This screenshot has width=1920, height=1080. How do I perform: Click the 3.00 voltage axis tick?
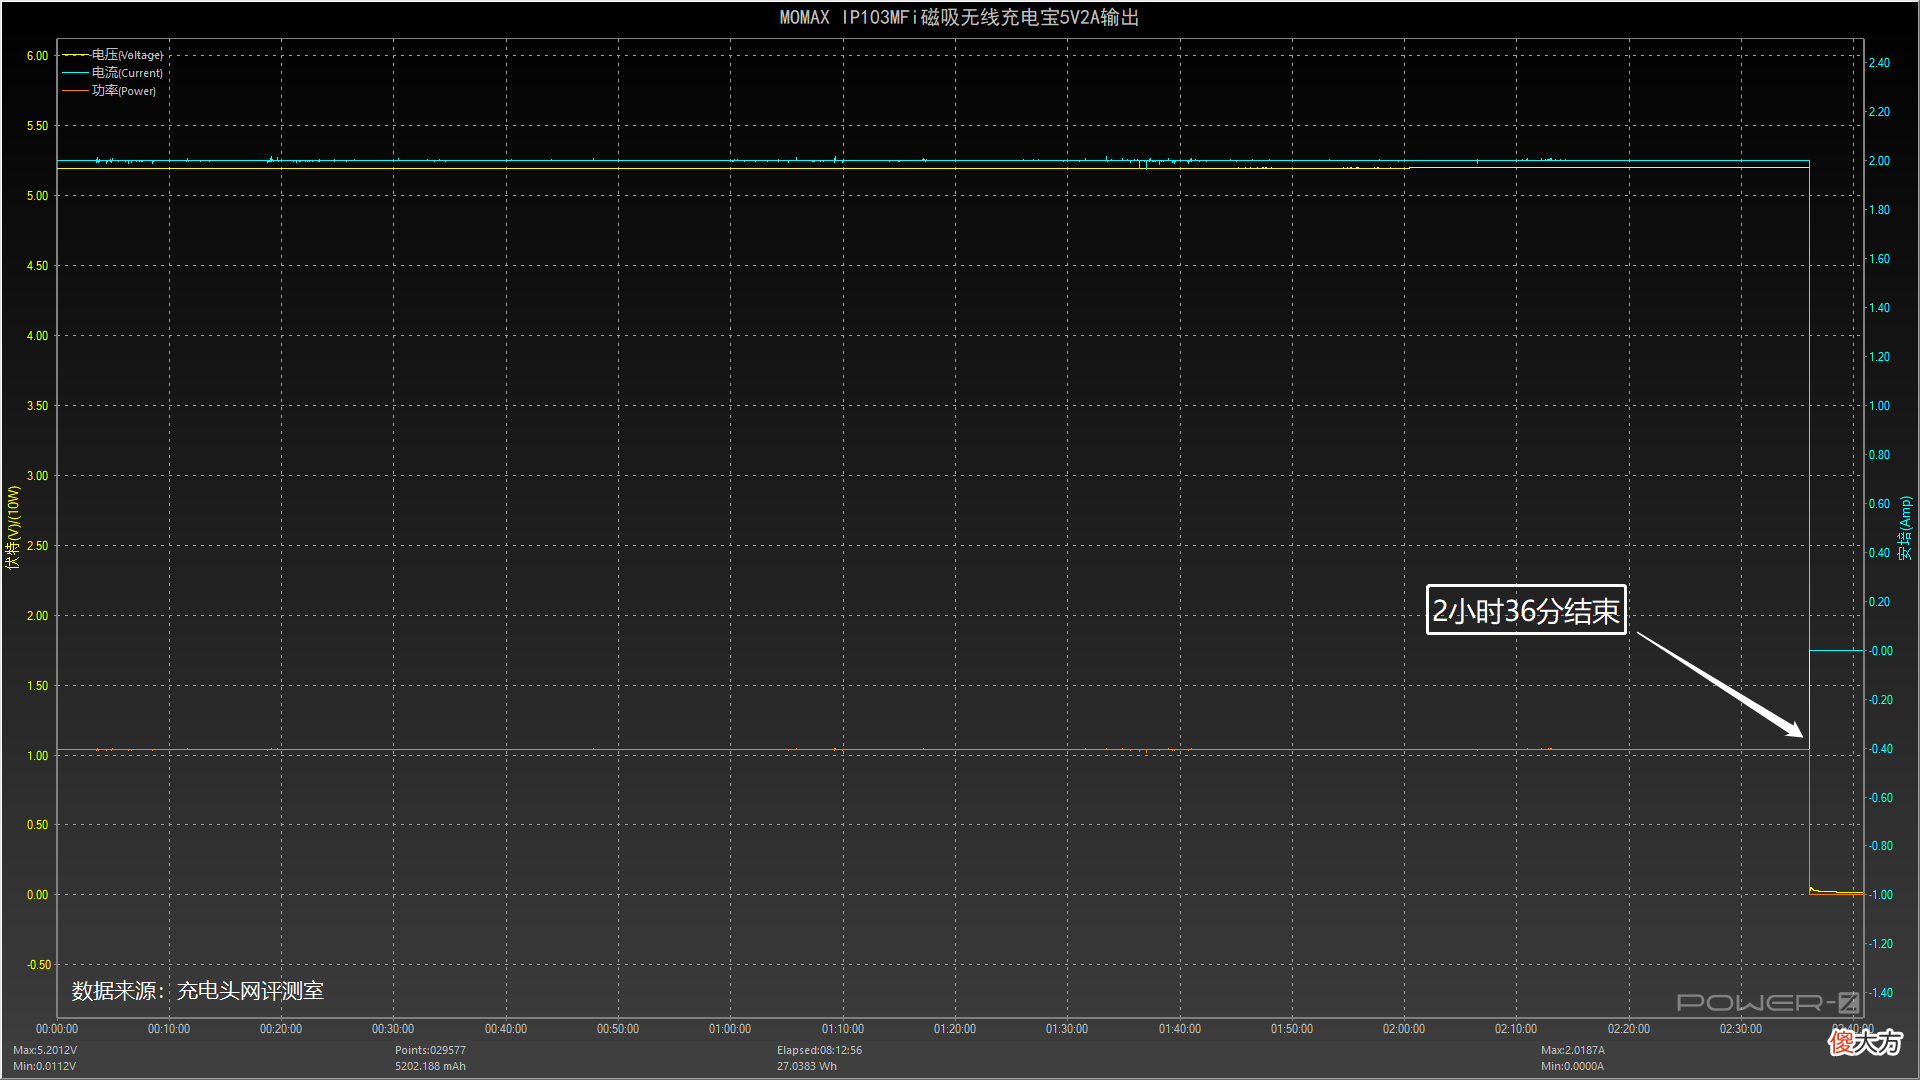37,476
